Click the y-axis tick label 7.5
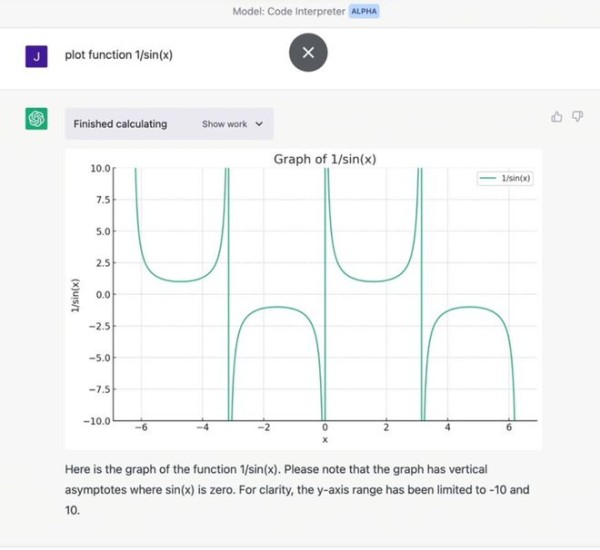 [103, 200]
